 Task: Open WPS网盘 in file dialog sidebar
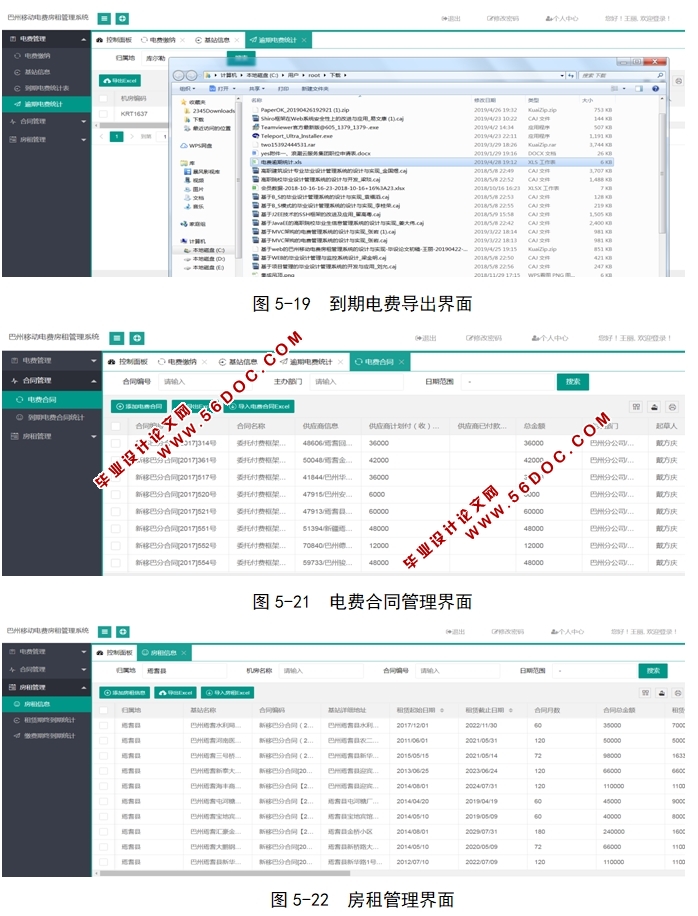point(196,145)
